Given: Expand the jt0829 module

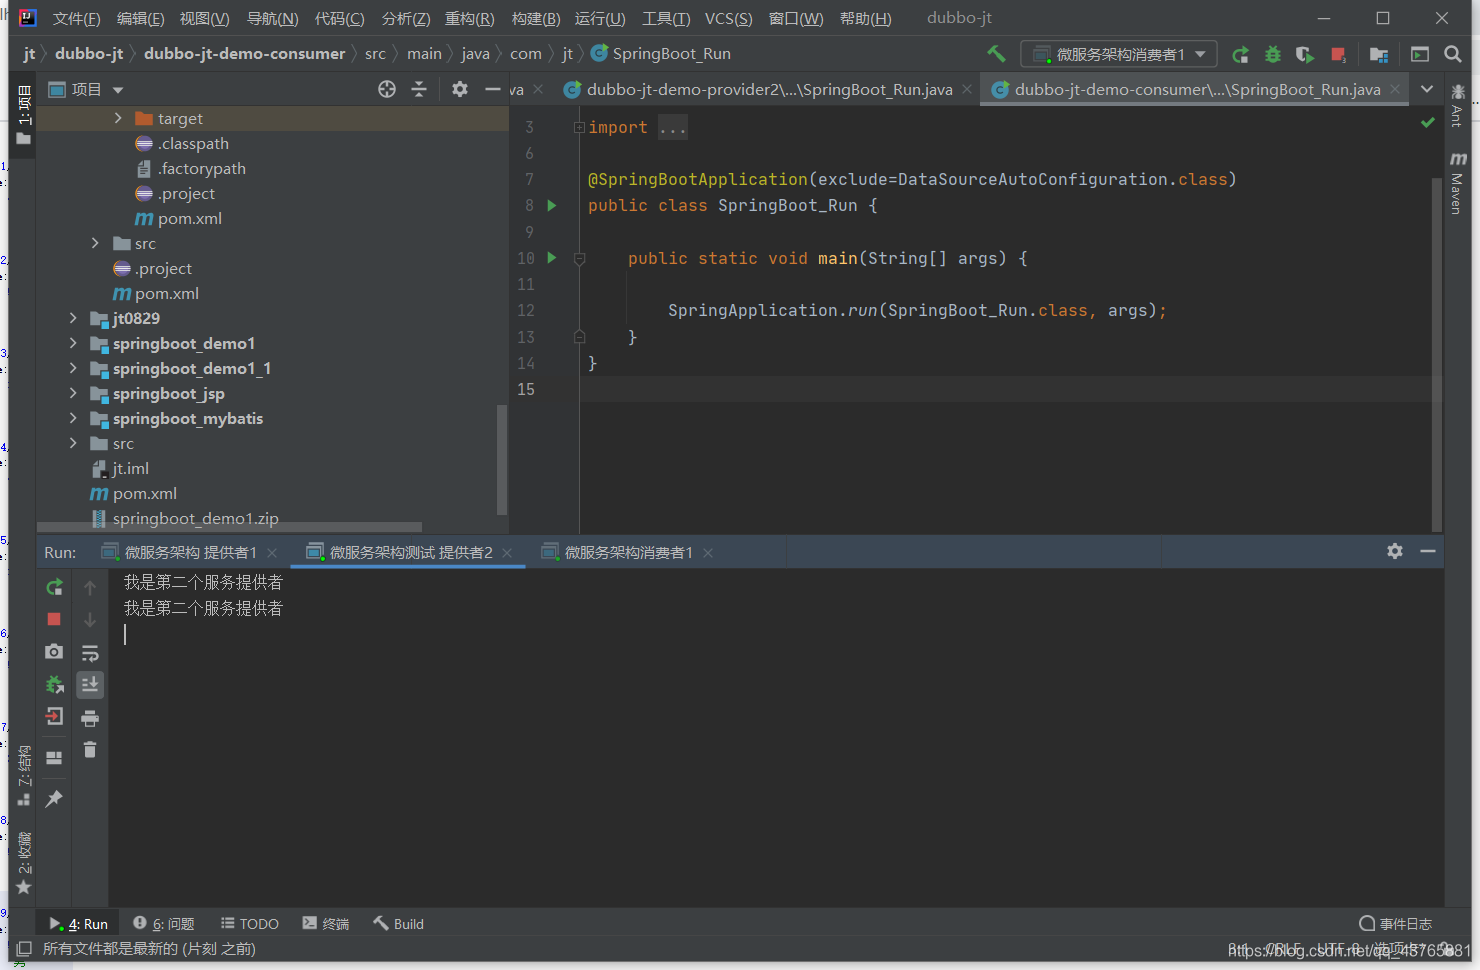Looking at the screenshot, I should tap(73, 318).
